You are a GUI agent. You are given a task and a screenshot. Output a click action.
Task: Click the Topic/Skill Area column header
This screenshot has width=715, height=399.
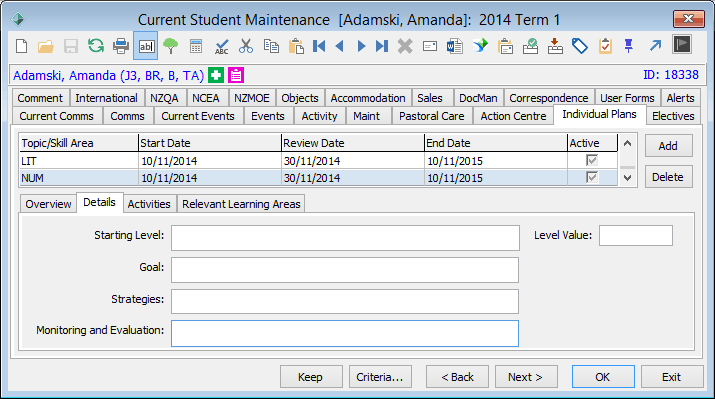(x=79, y=143)
